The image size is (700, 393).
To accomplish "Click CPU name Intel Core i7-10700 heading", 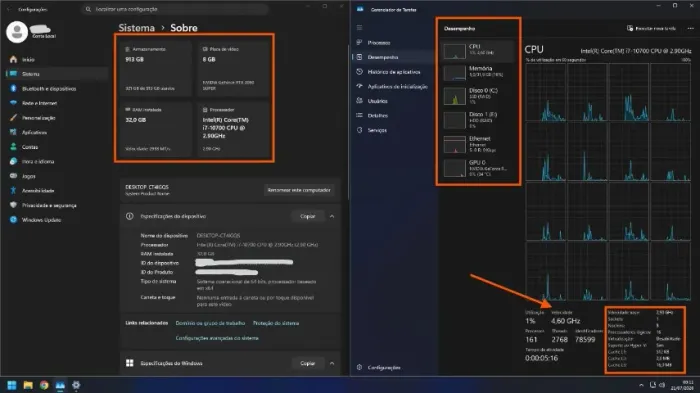I will click(x=636, y=51).
